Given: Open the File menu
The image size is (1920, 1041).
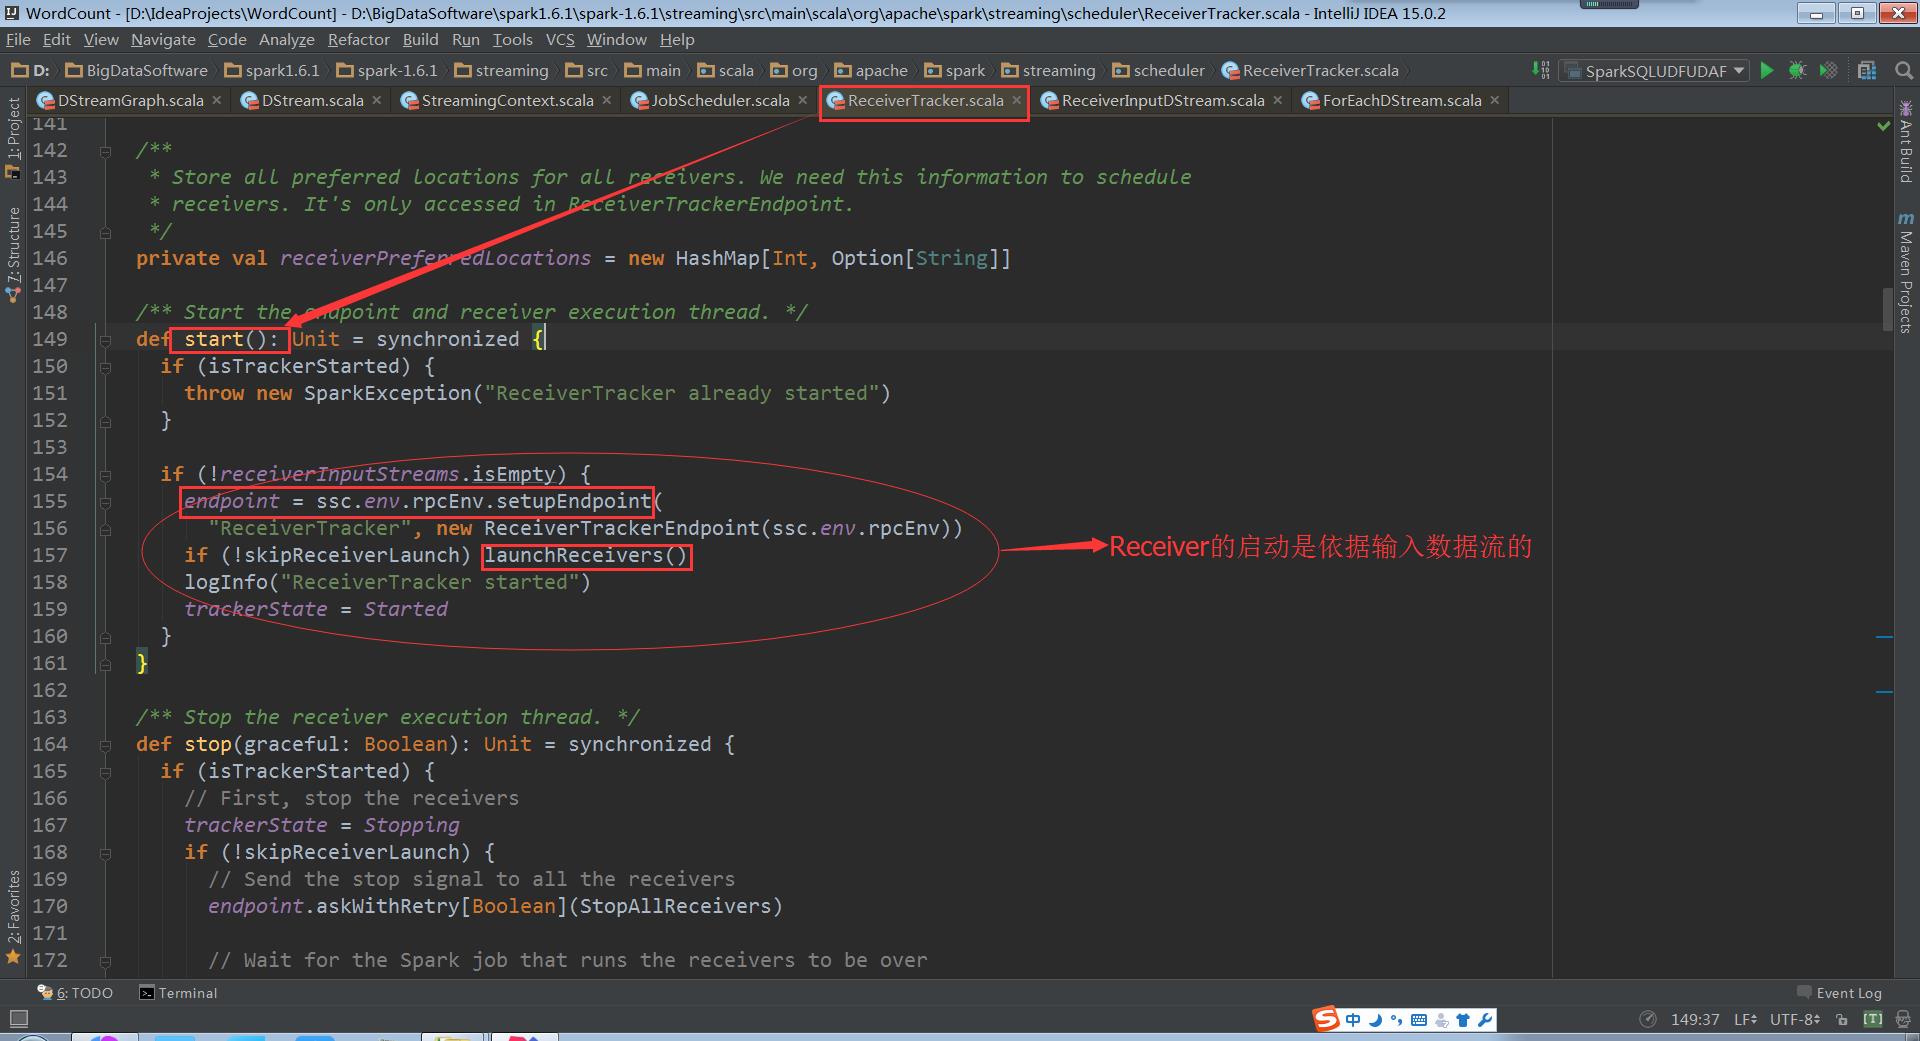Looking at the screenshot, I should pyautogui.click(x=18, y=39).
